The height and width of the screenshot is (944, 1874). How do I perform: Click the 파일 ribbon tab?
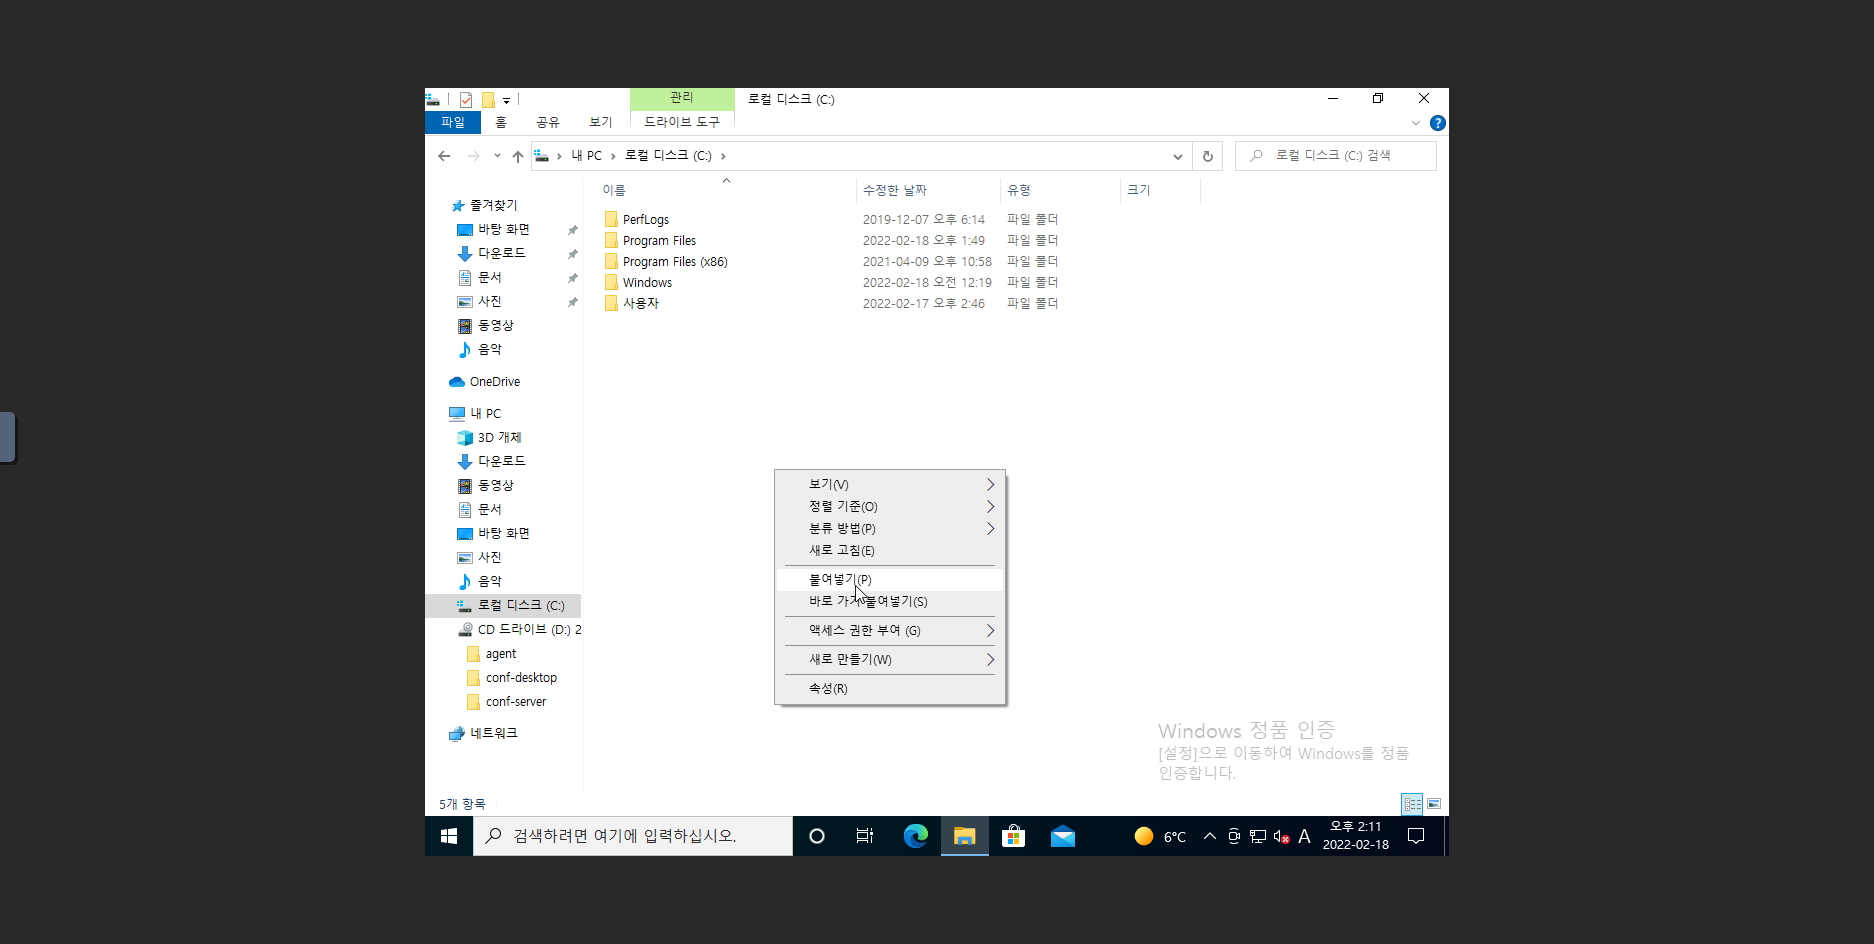click(x=453, y=122)
